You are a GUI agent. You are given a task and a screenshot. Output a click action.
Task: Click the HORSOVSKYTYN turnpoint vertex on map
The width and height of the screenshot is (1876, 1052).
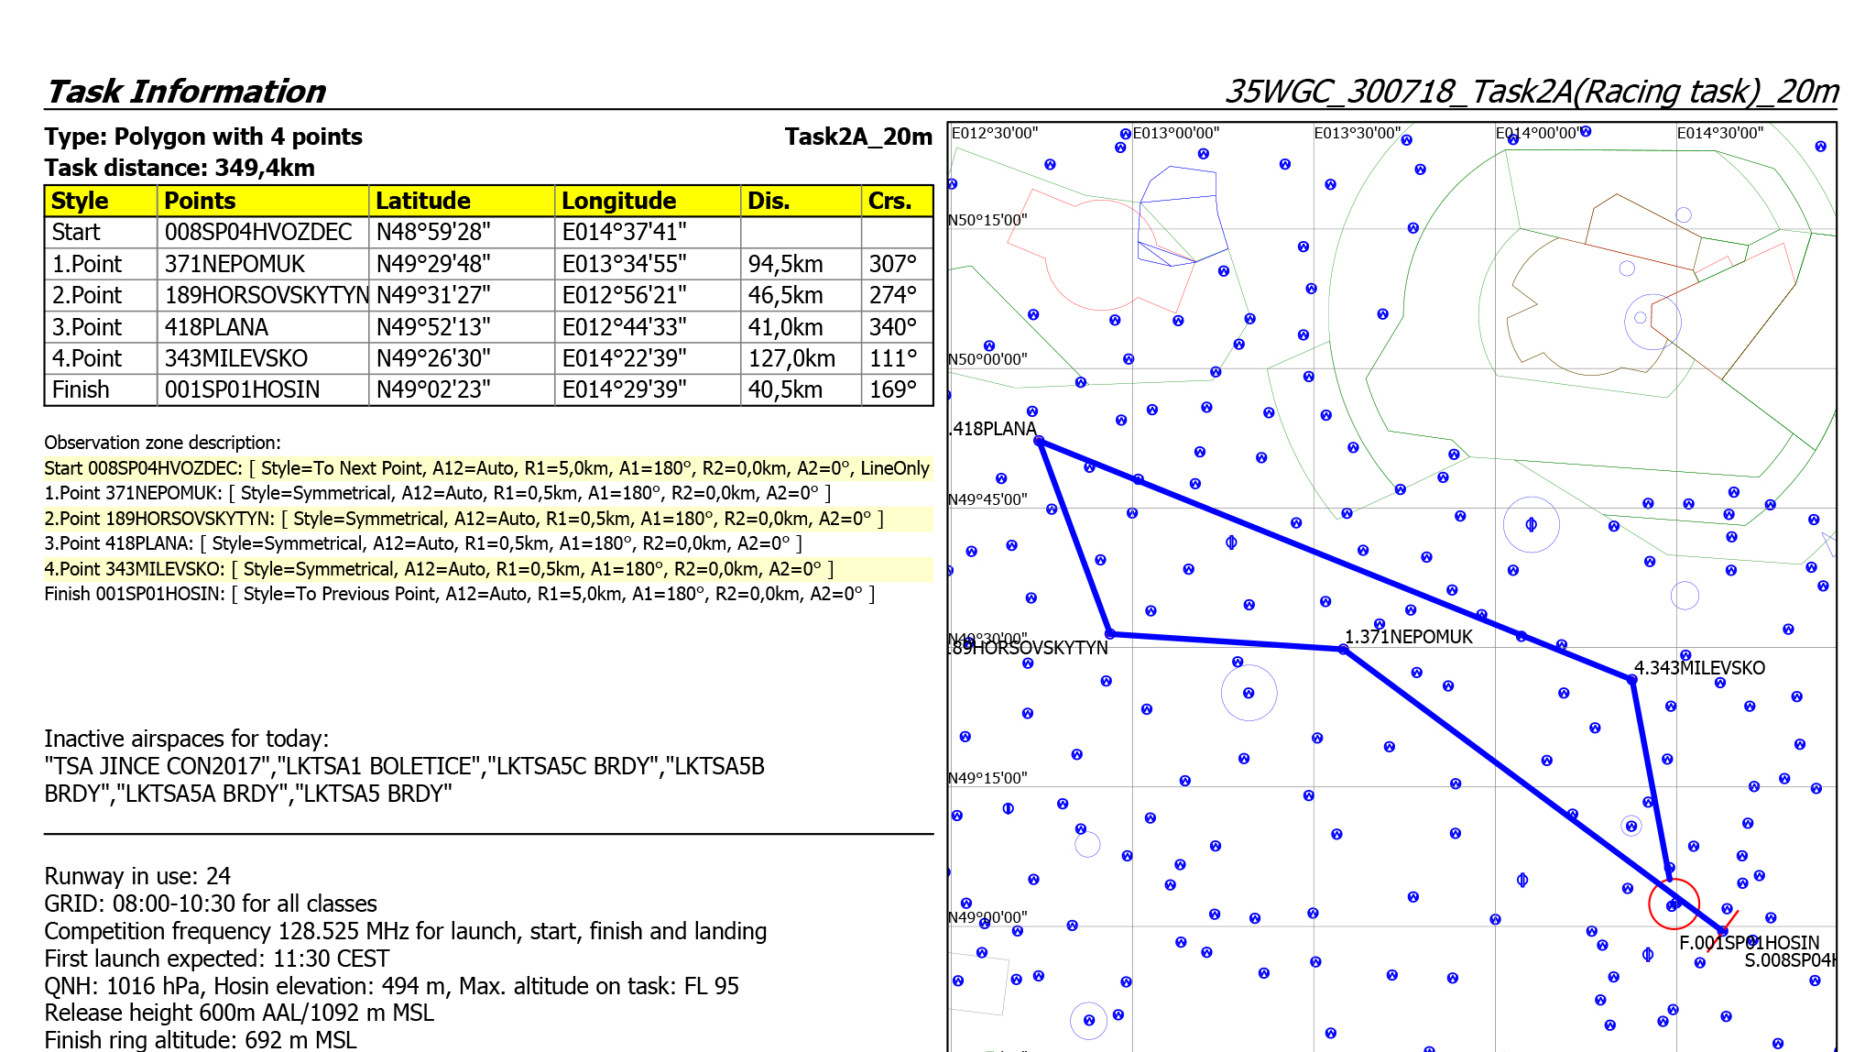point(1111,633)
